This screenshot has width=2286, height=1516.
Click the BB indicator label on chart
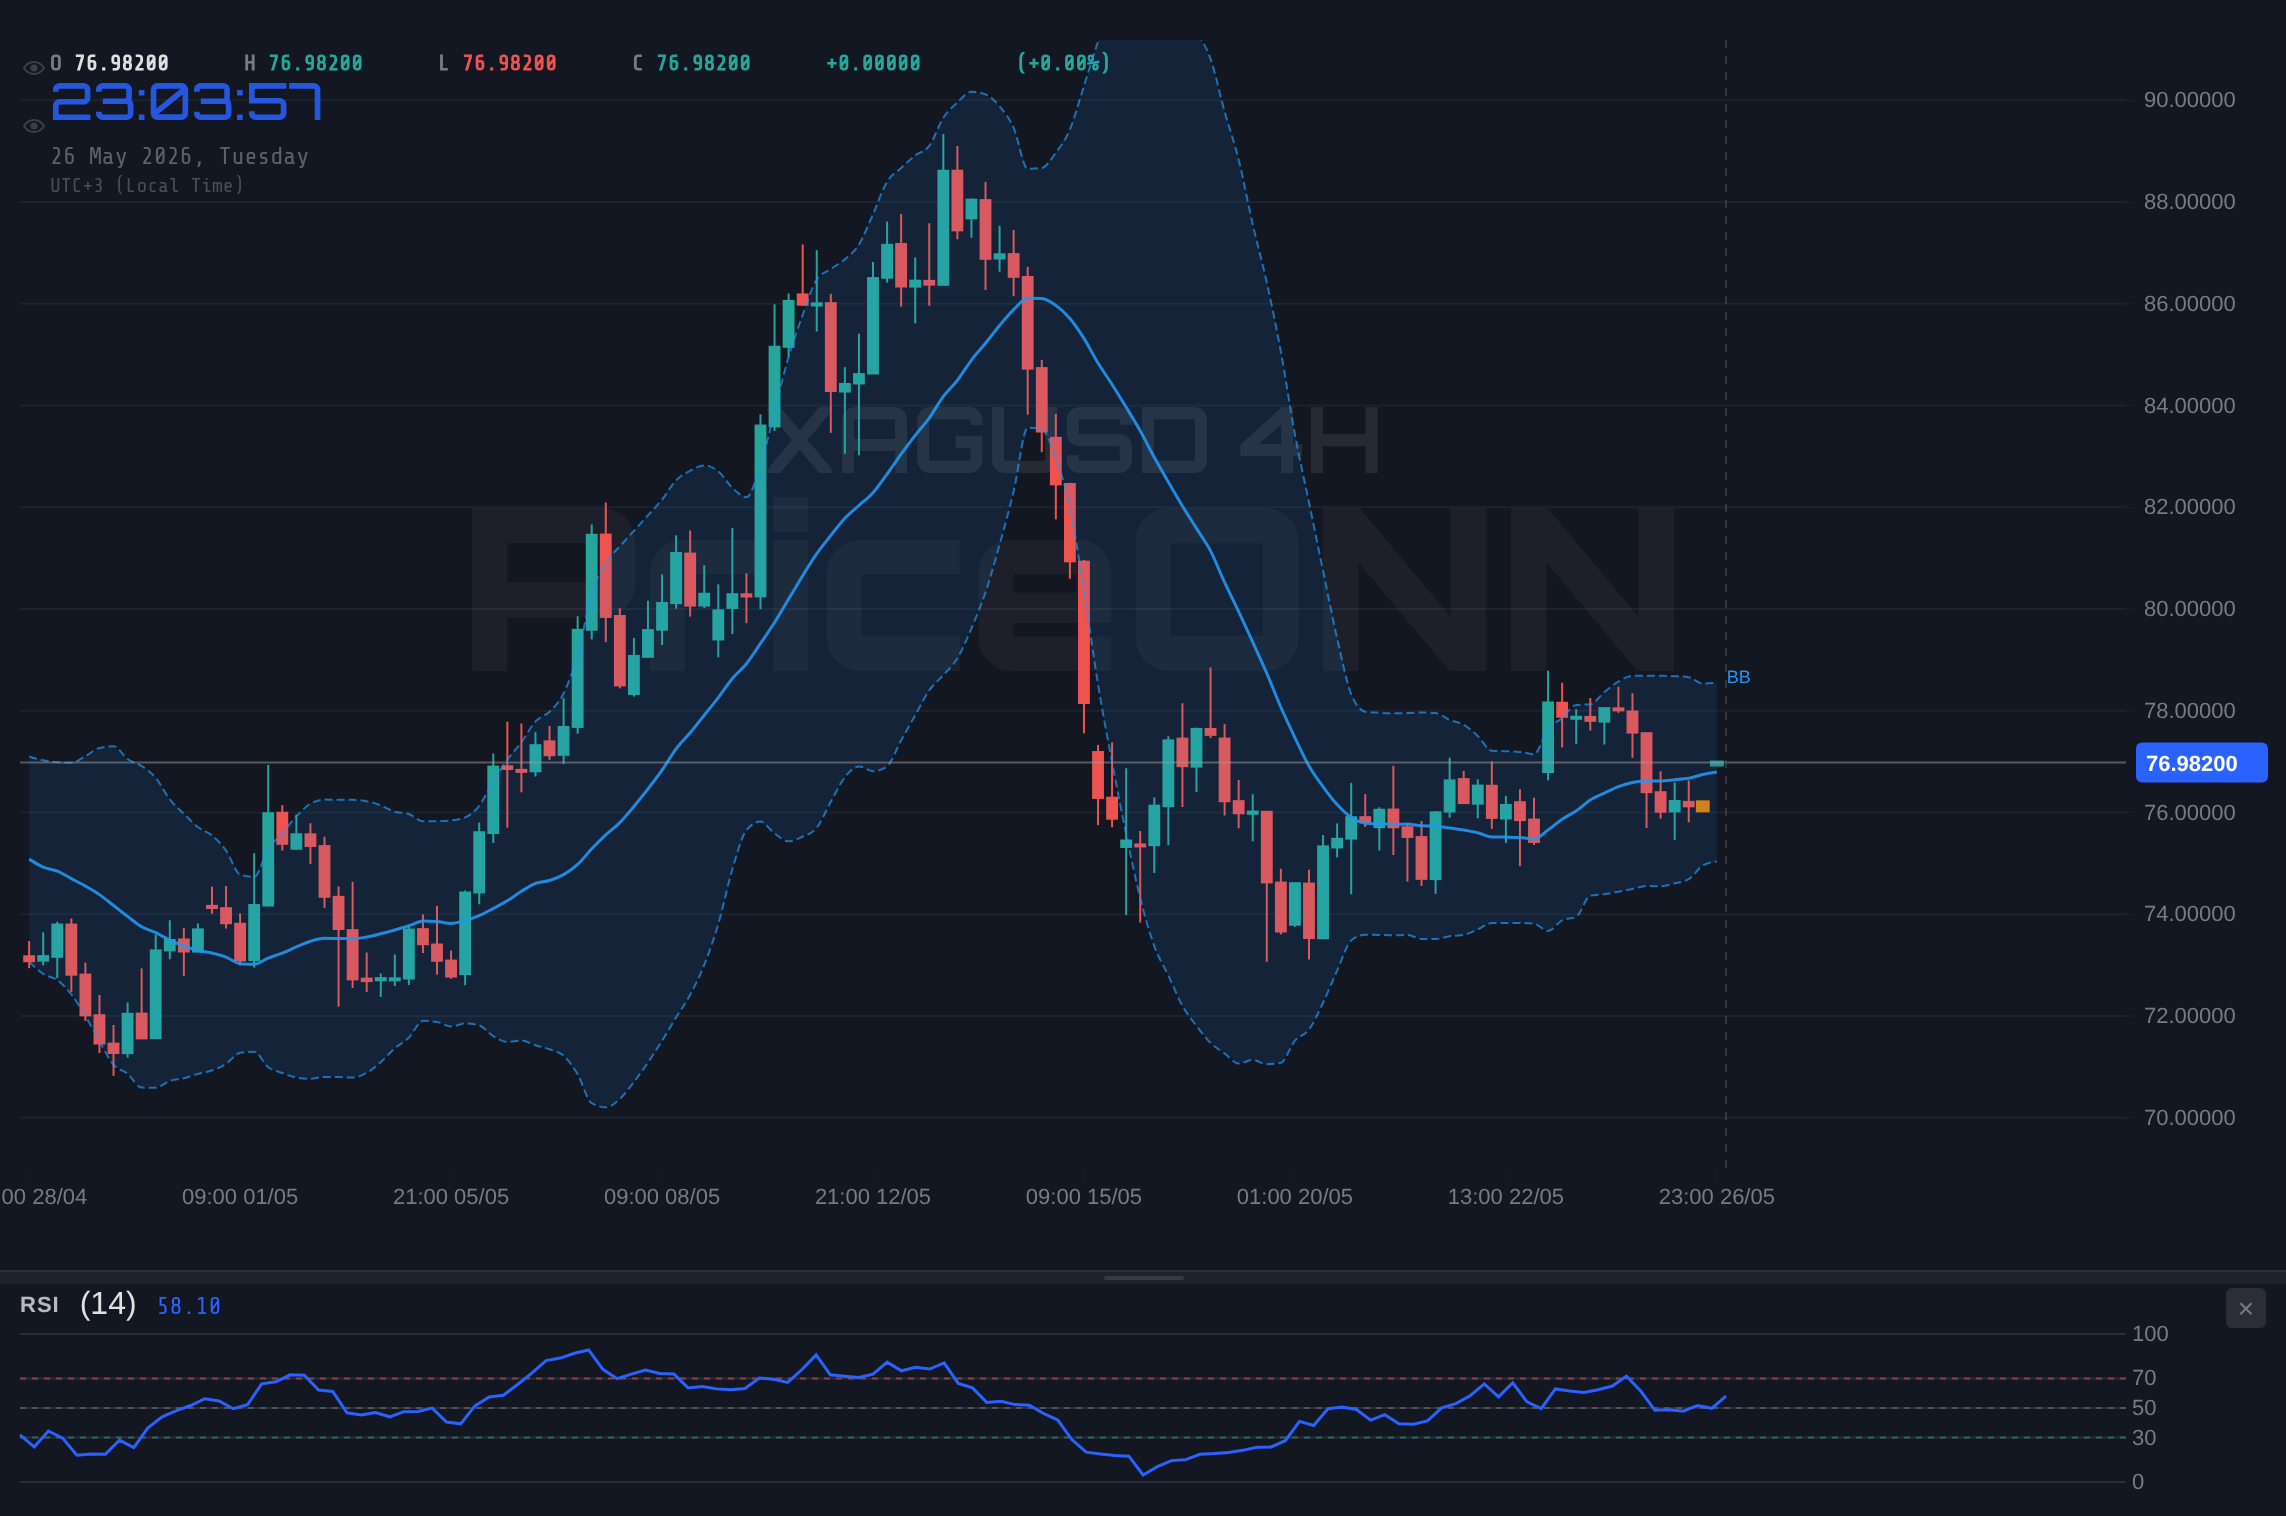pos(1738,677)
